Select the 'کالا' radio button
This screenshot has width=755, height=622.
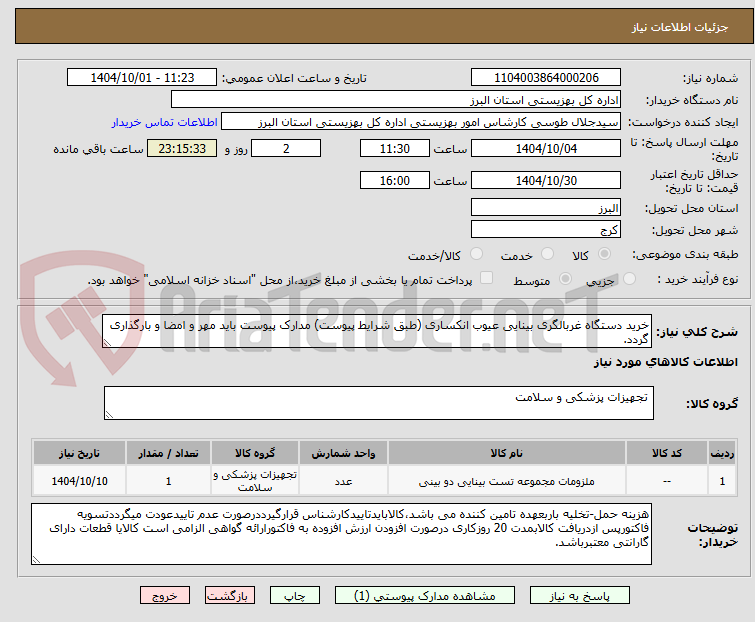click(604, 254)
